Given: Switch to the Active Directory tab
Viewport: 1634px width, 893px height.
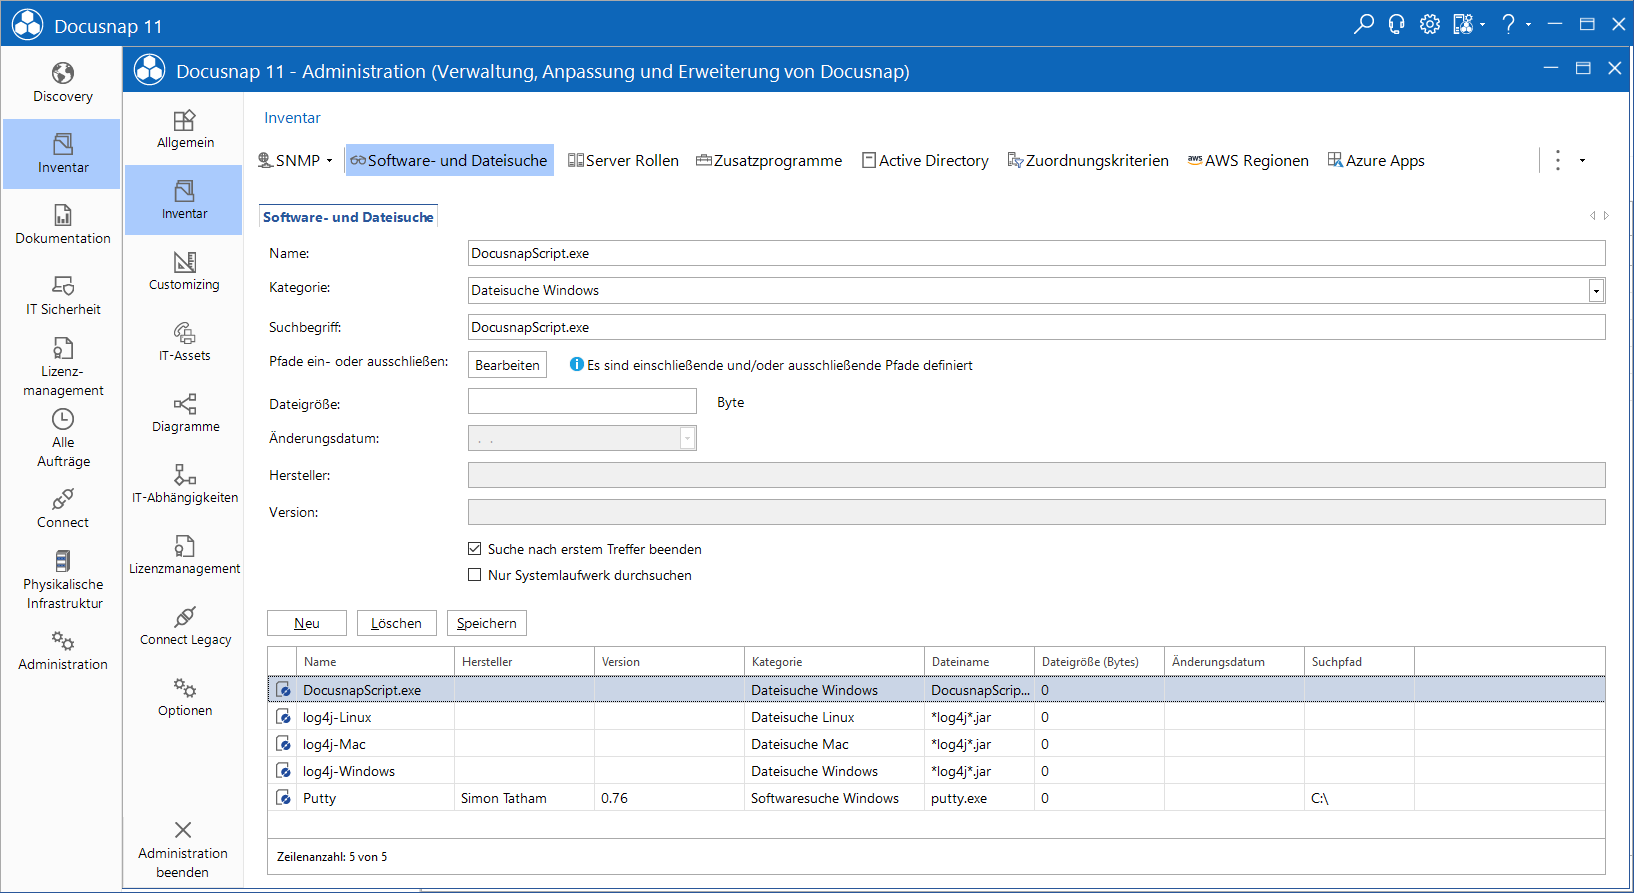Looking at the screenshot, I should click(x=925, y=161).
